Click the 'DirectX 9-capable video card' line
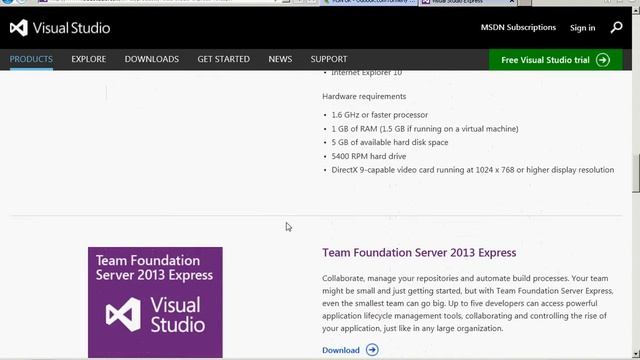640x360 pixels. (473, 170)
